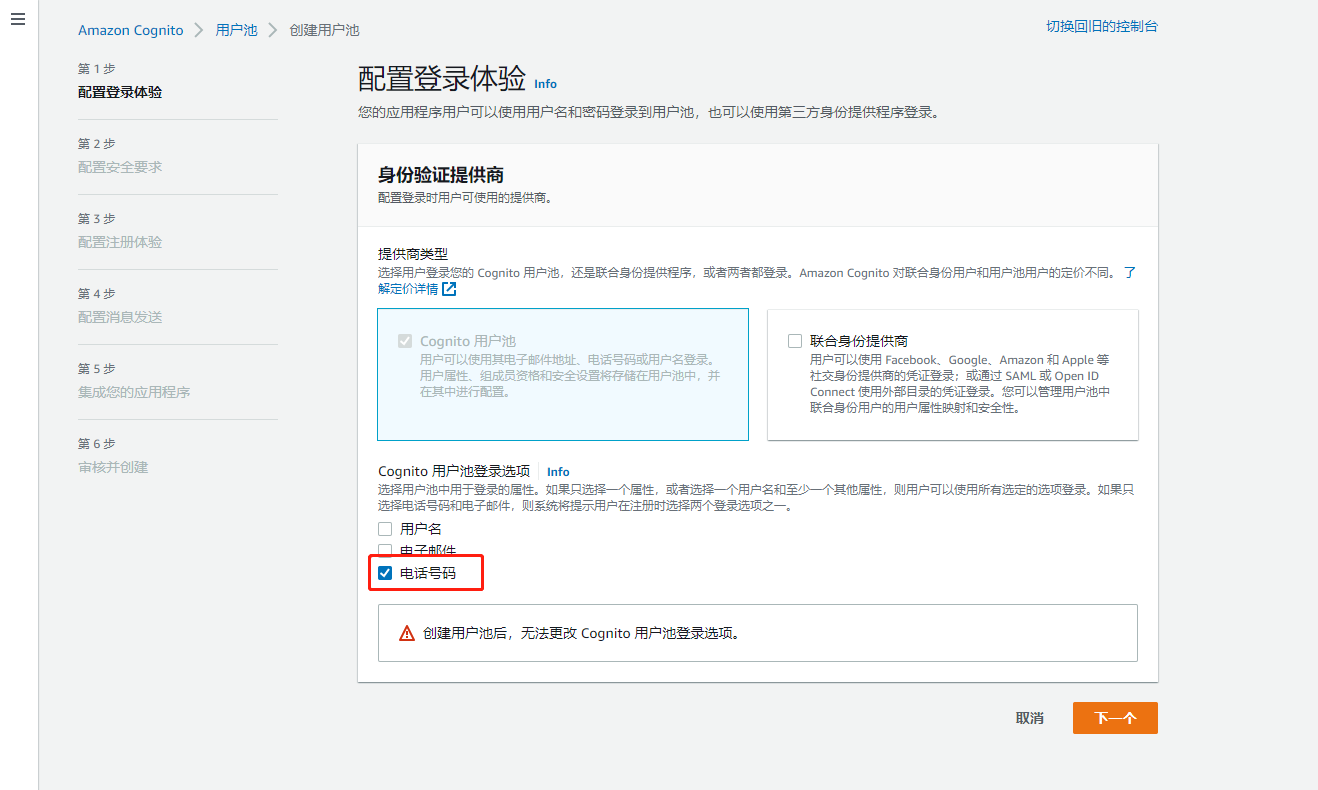This screenshot has height=790, width=1318.
Task: Click the Cognito 用户池 checkbox
Action: [x=405, y=341]
